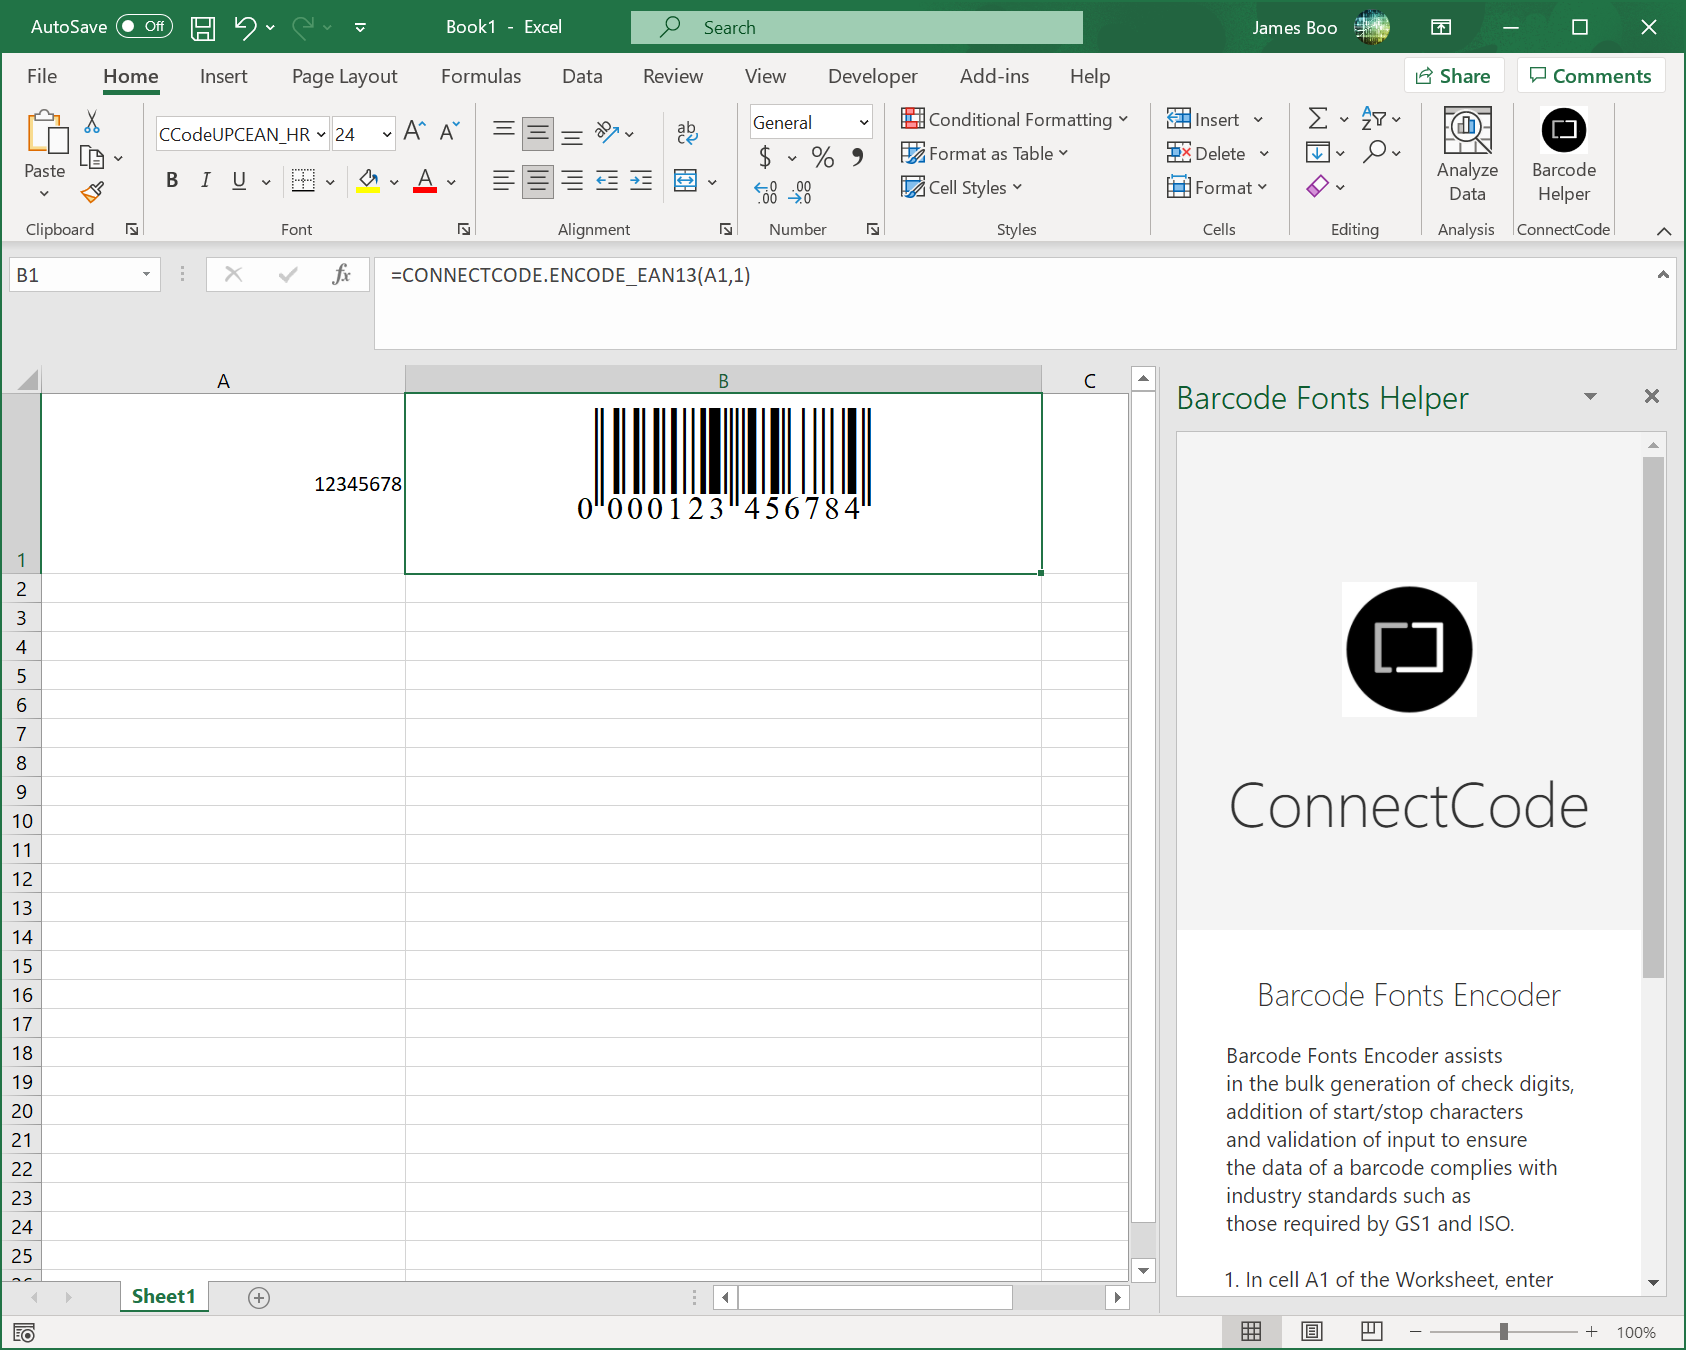Toggle the AutoSave switch

144,27
